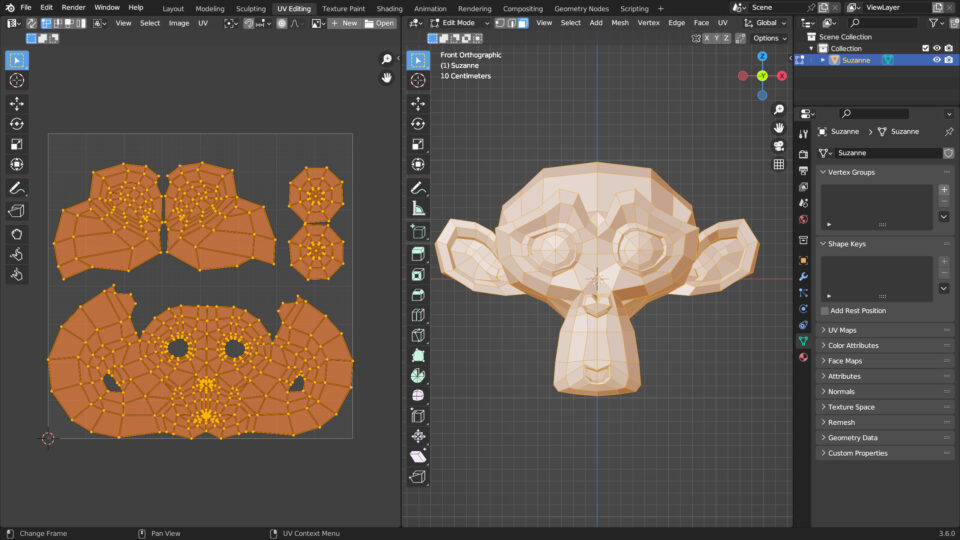Open the Options dropdown in 3D viewport
The height and width of the screenshot is (540, 960).
[x=770, y=38]
